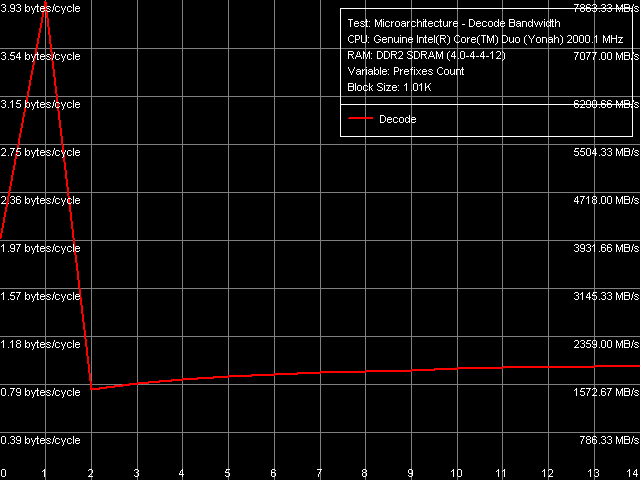Click the Test: Microarchitecture - Decode Bandwidth line
The height and width of the screenshot is (480, 640).
pos(452,23)
